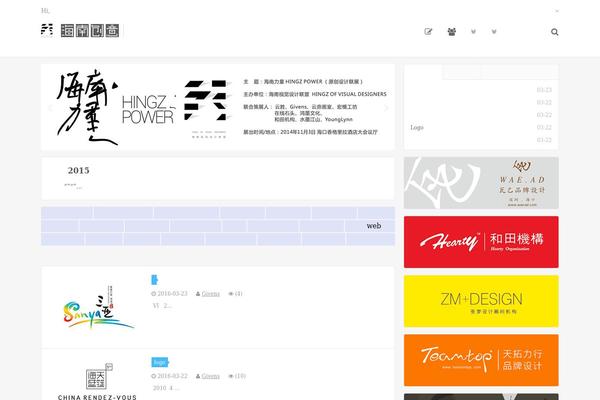Screen dimensions: 600x400
Task: Open the yellow ZM+DESIGN sidebar banner
Action: 481,301
